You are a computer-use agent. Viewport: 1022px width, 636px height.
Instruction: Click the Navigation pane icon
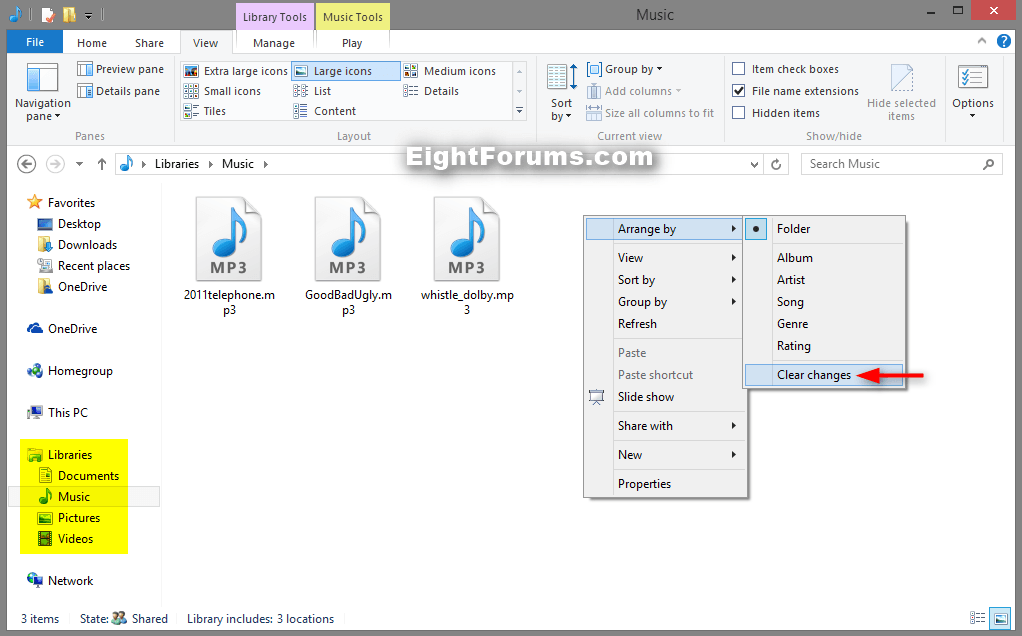pos(42,80)
